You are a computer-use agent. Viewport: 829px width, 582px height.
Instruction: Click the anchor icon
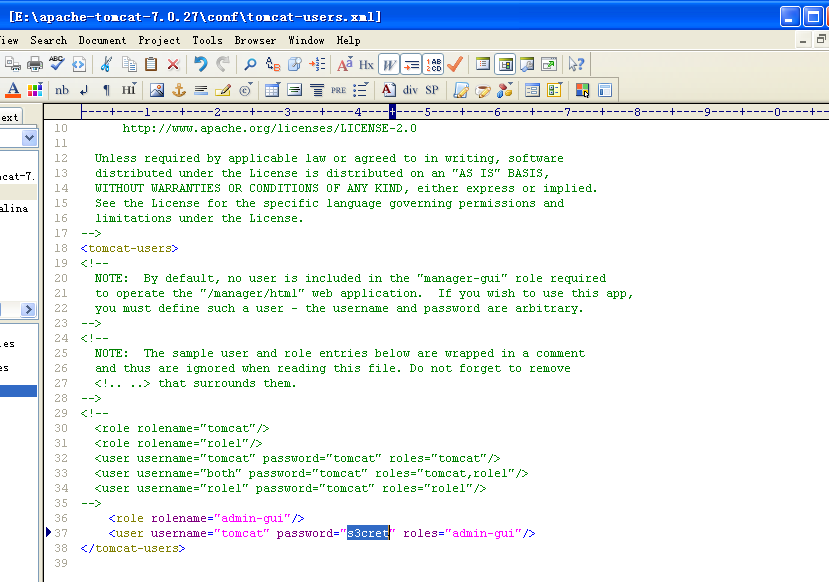click(x=179, y=90)
